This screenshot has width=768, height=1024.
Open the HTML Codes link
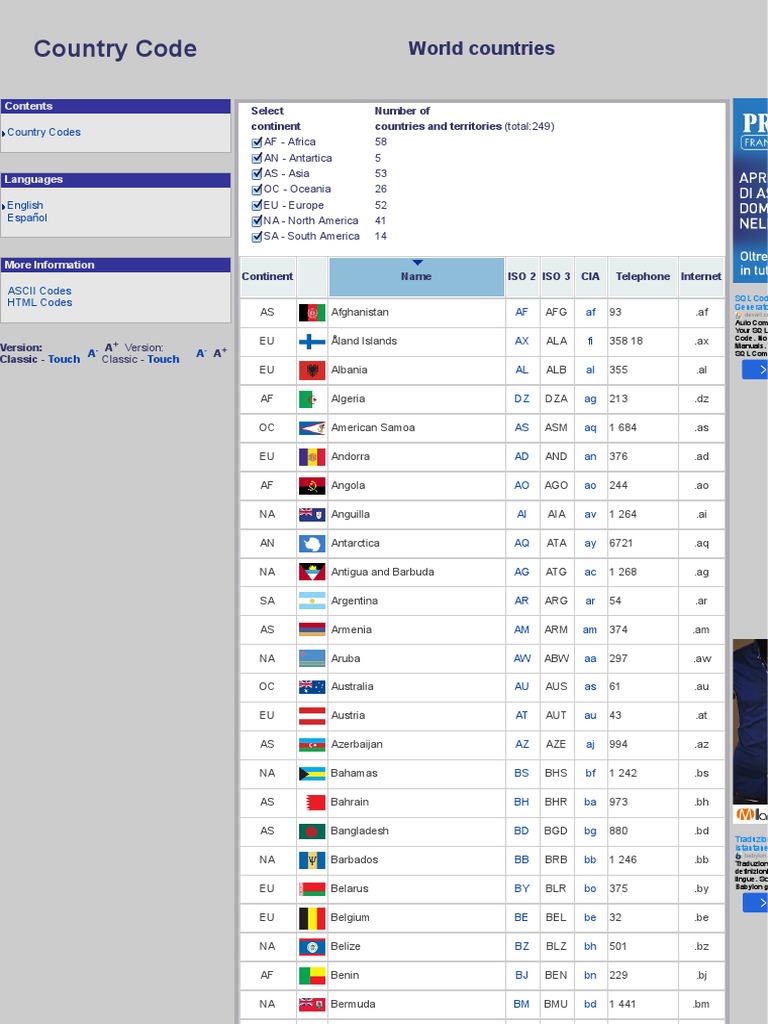[39, 302]
